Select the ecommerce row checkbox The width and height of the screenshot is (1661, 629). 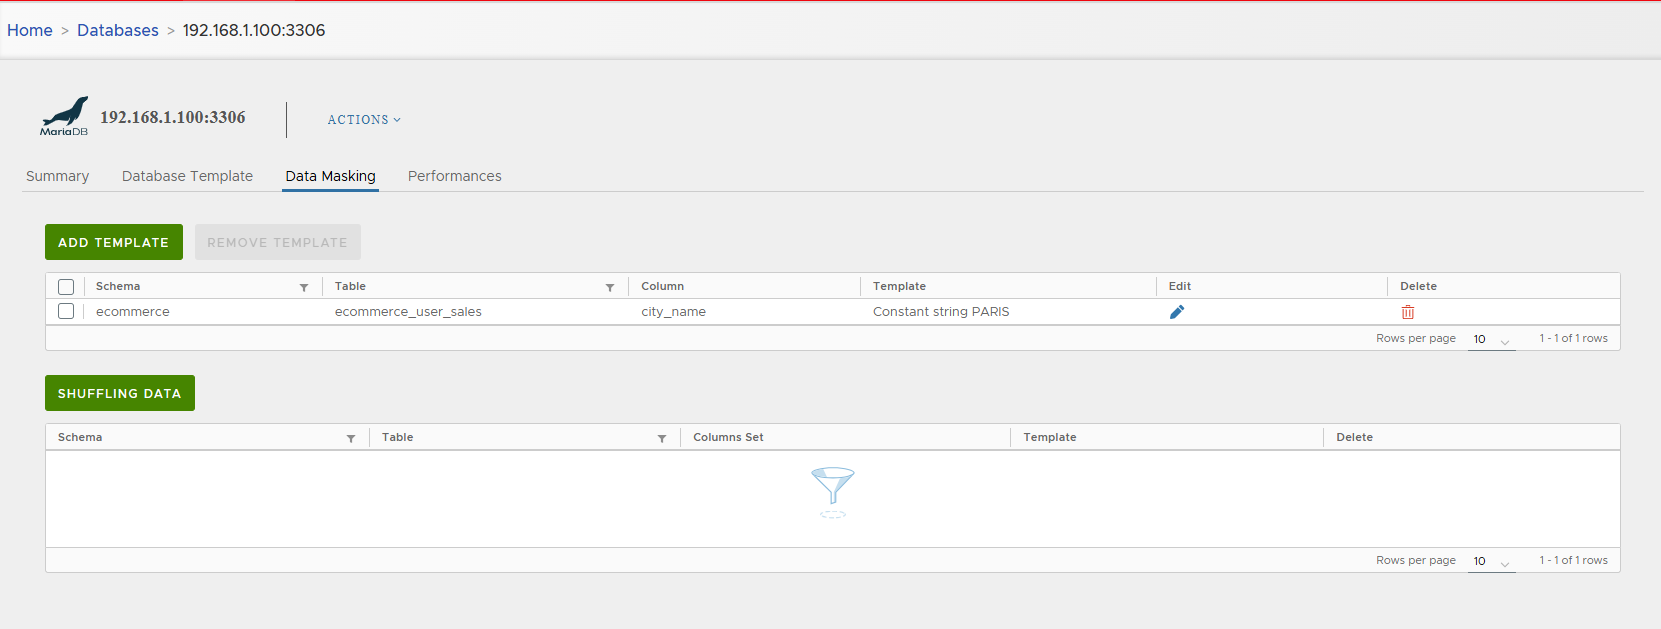pyautogui.click(x=66, y=311)
